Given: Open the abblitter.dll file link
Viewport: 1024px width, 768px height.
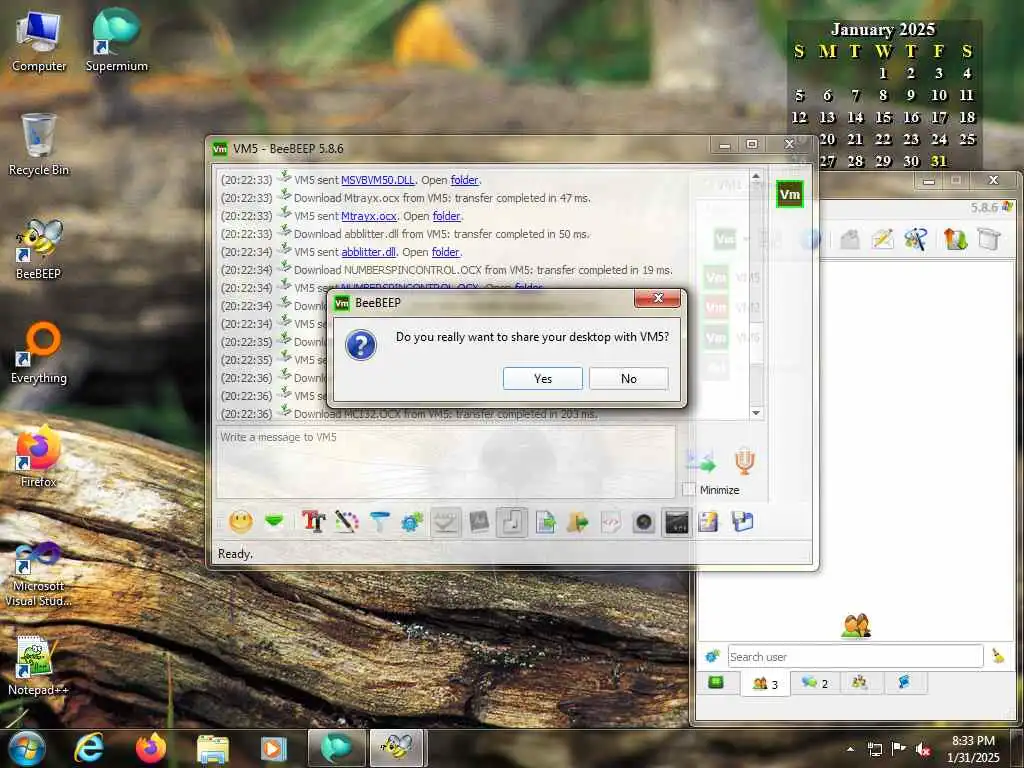Looking at the screenshot, I should (x=368, y=252).
